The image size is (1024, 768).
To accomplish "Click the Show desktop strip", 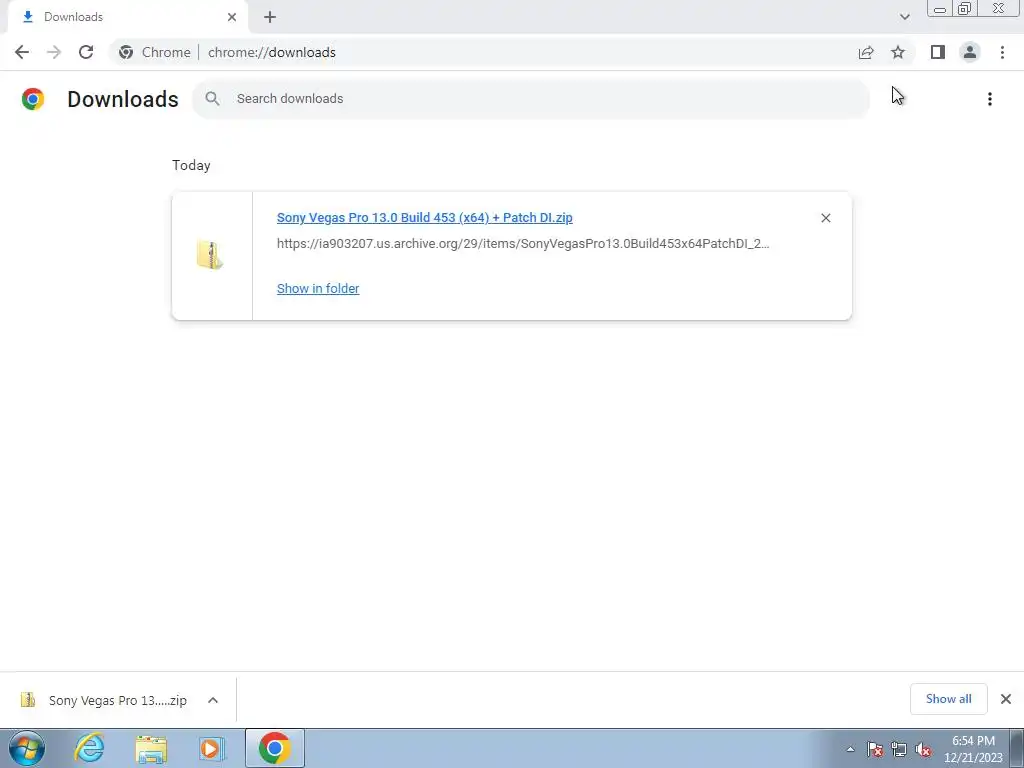I will tap(1017, 749).
